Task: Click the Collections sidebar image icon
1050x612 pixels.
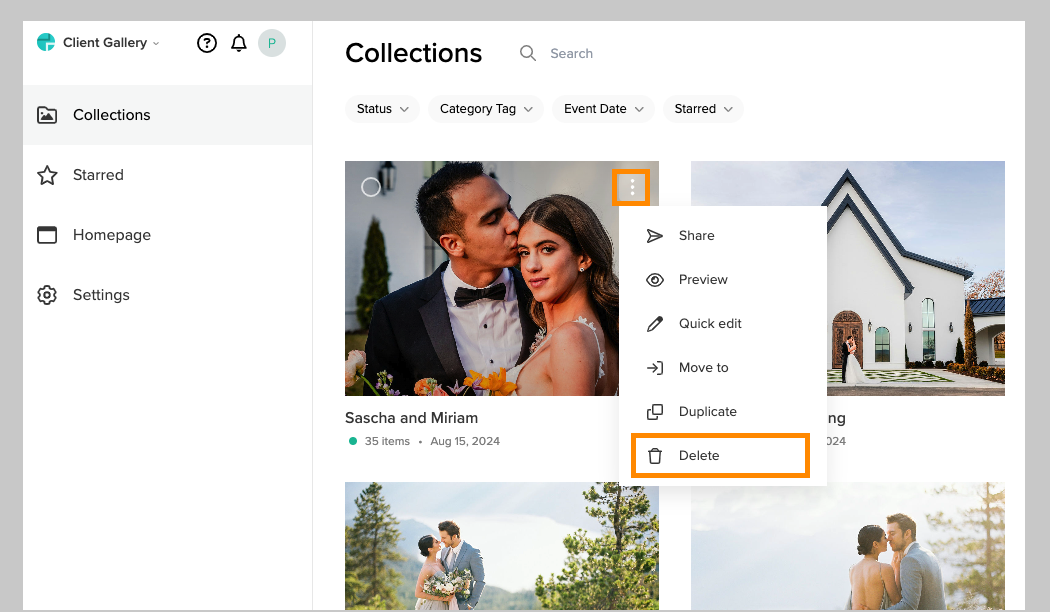Action: pyautogui.click(x=47, y=115)
